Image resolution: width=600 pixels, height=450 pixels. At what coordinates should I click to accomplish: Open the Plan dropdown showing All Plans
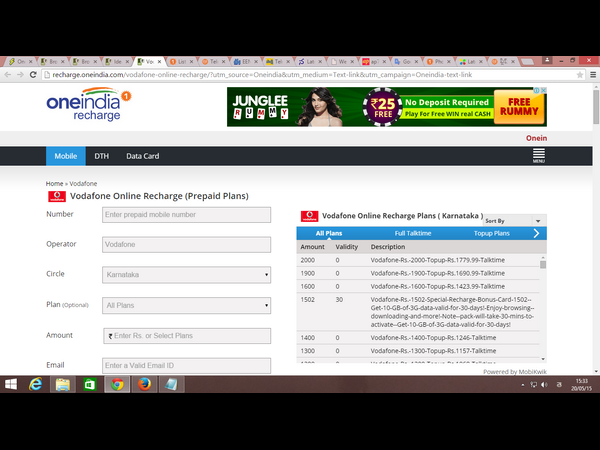[186, 305]
